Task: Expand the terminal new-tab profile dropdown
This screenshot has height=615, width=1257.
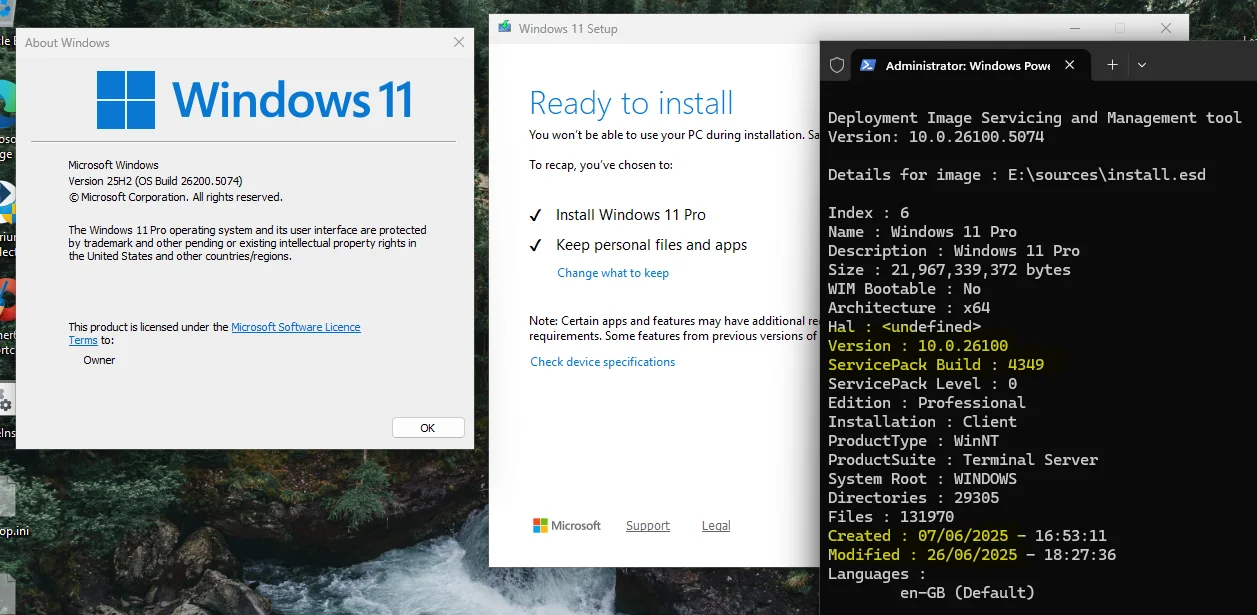Action: 1142,65
